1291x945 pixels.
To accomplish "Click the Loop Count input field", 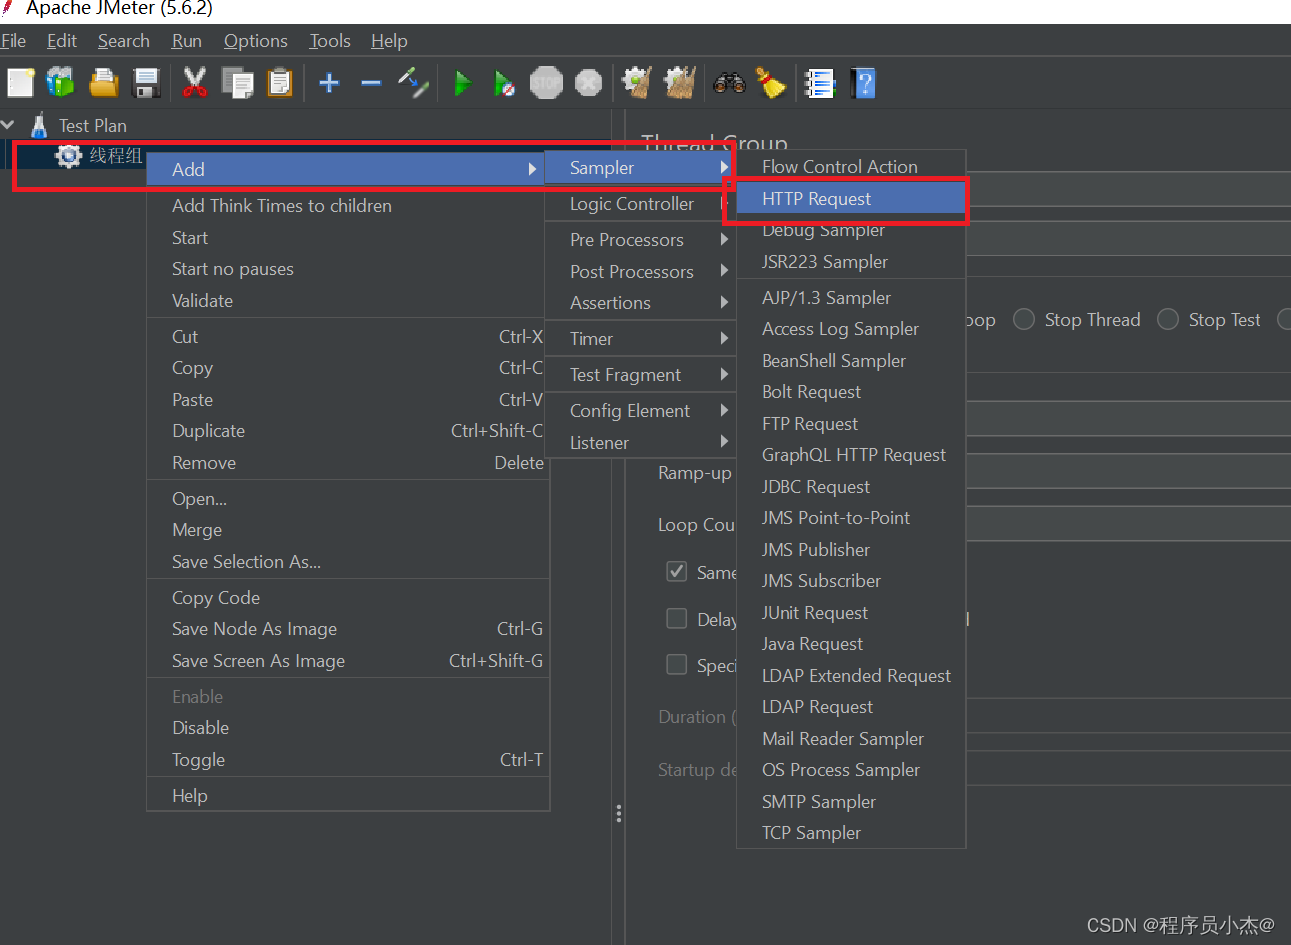I will 1128,523.
